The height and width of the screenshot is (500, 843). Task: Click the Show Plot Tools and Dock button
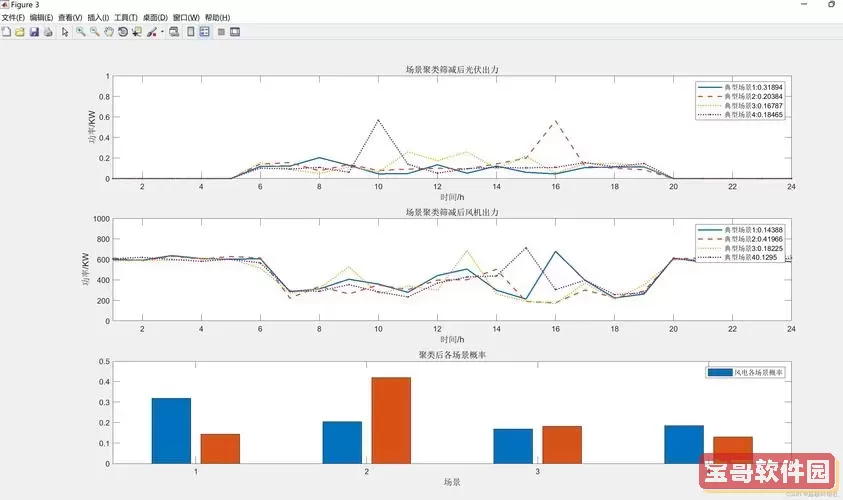click(235, 32)
